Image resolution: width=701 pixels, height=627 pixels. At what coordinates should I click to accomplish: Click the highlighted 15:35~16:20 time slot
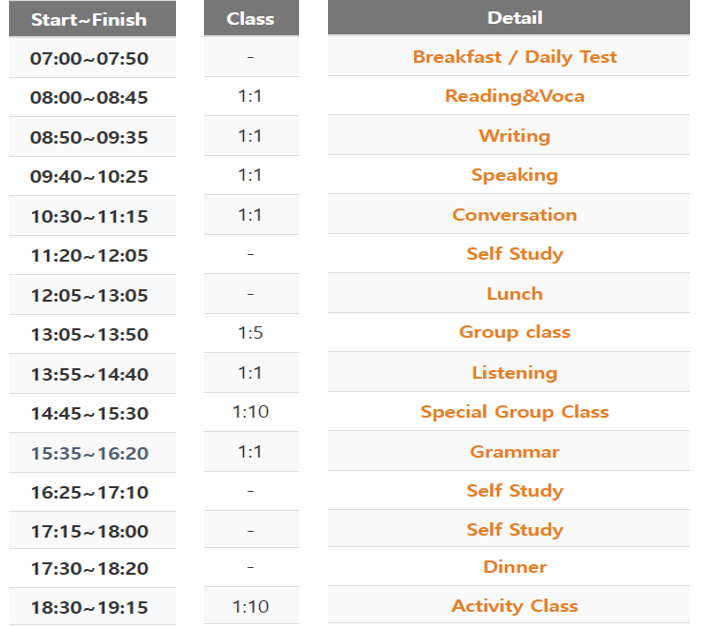[x=89, y=453]
